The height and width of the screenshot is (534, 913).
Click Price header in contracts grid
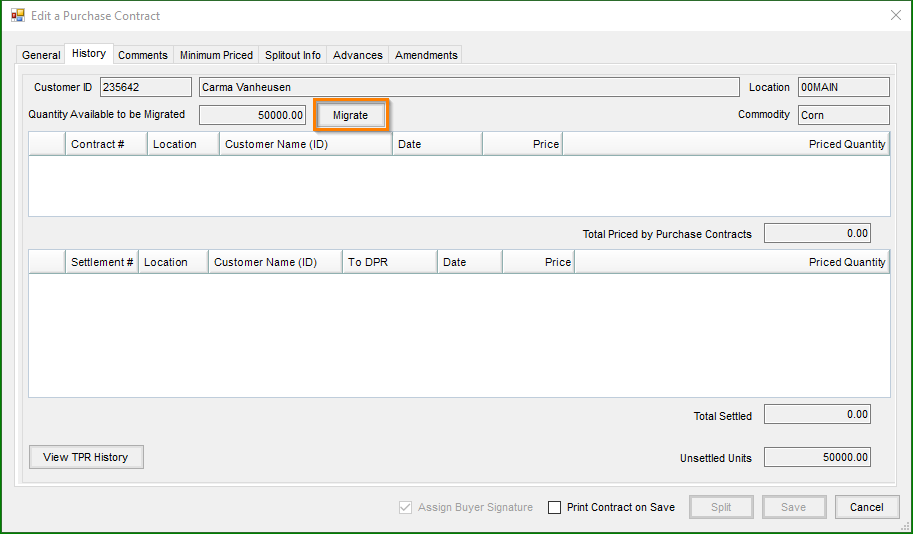click(x=522, y=144)
